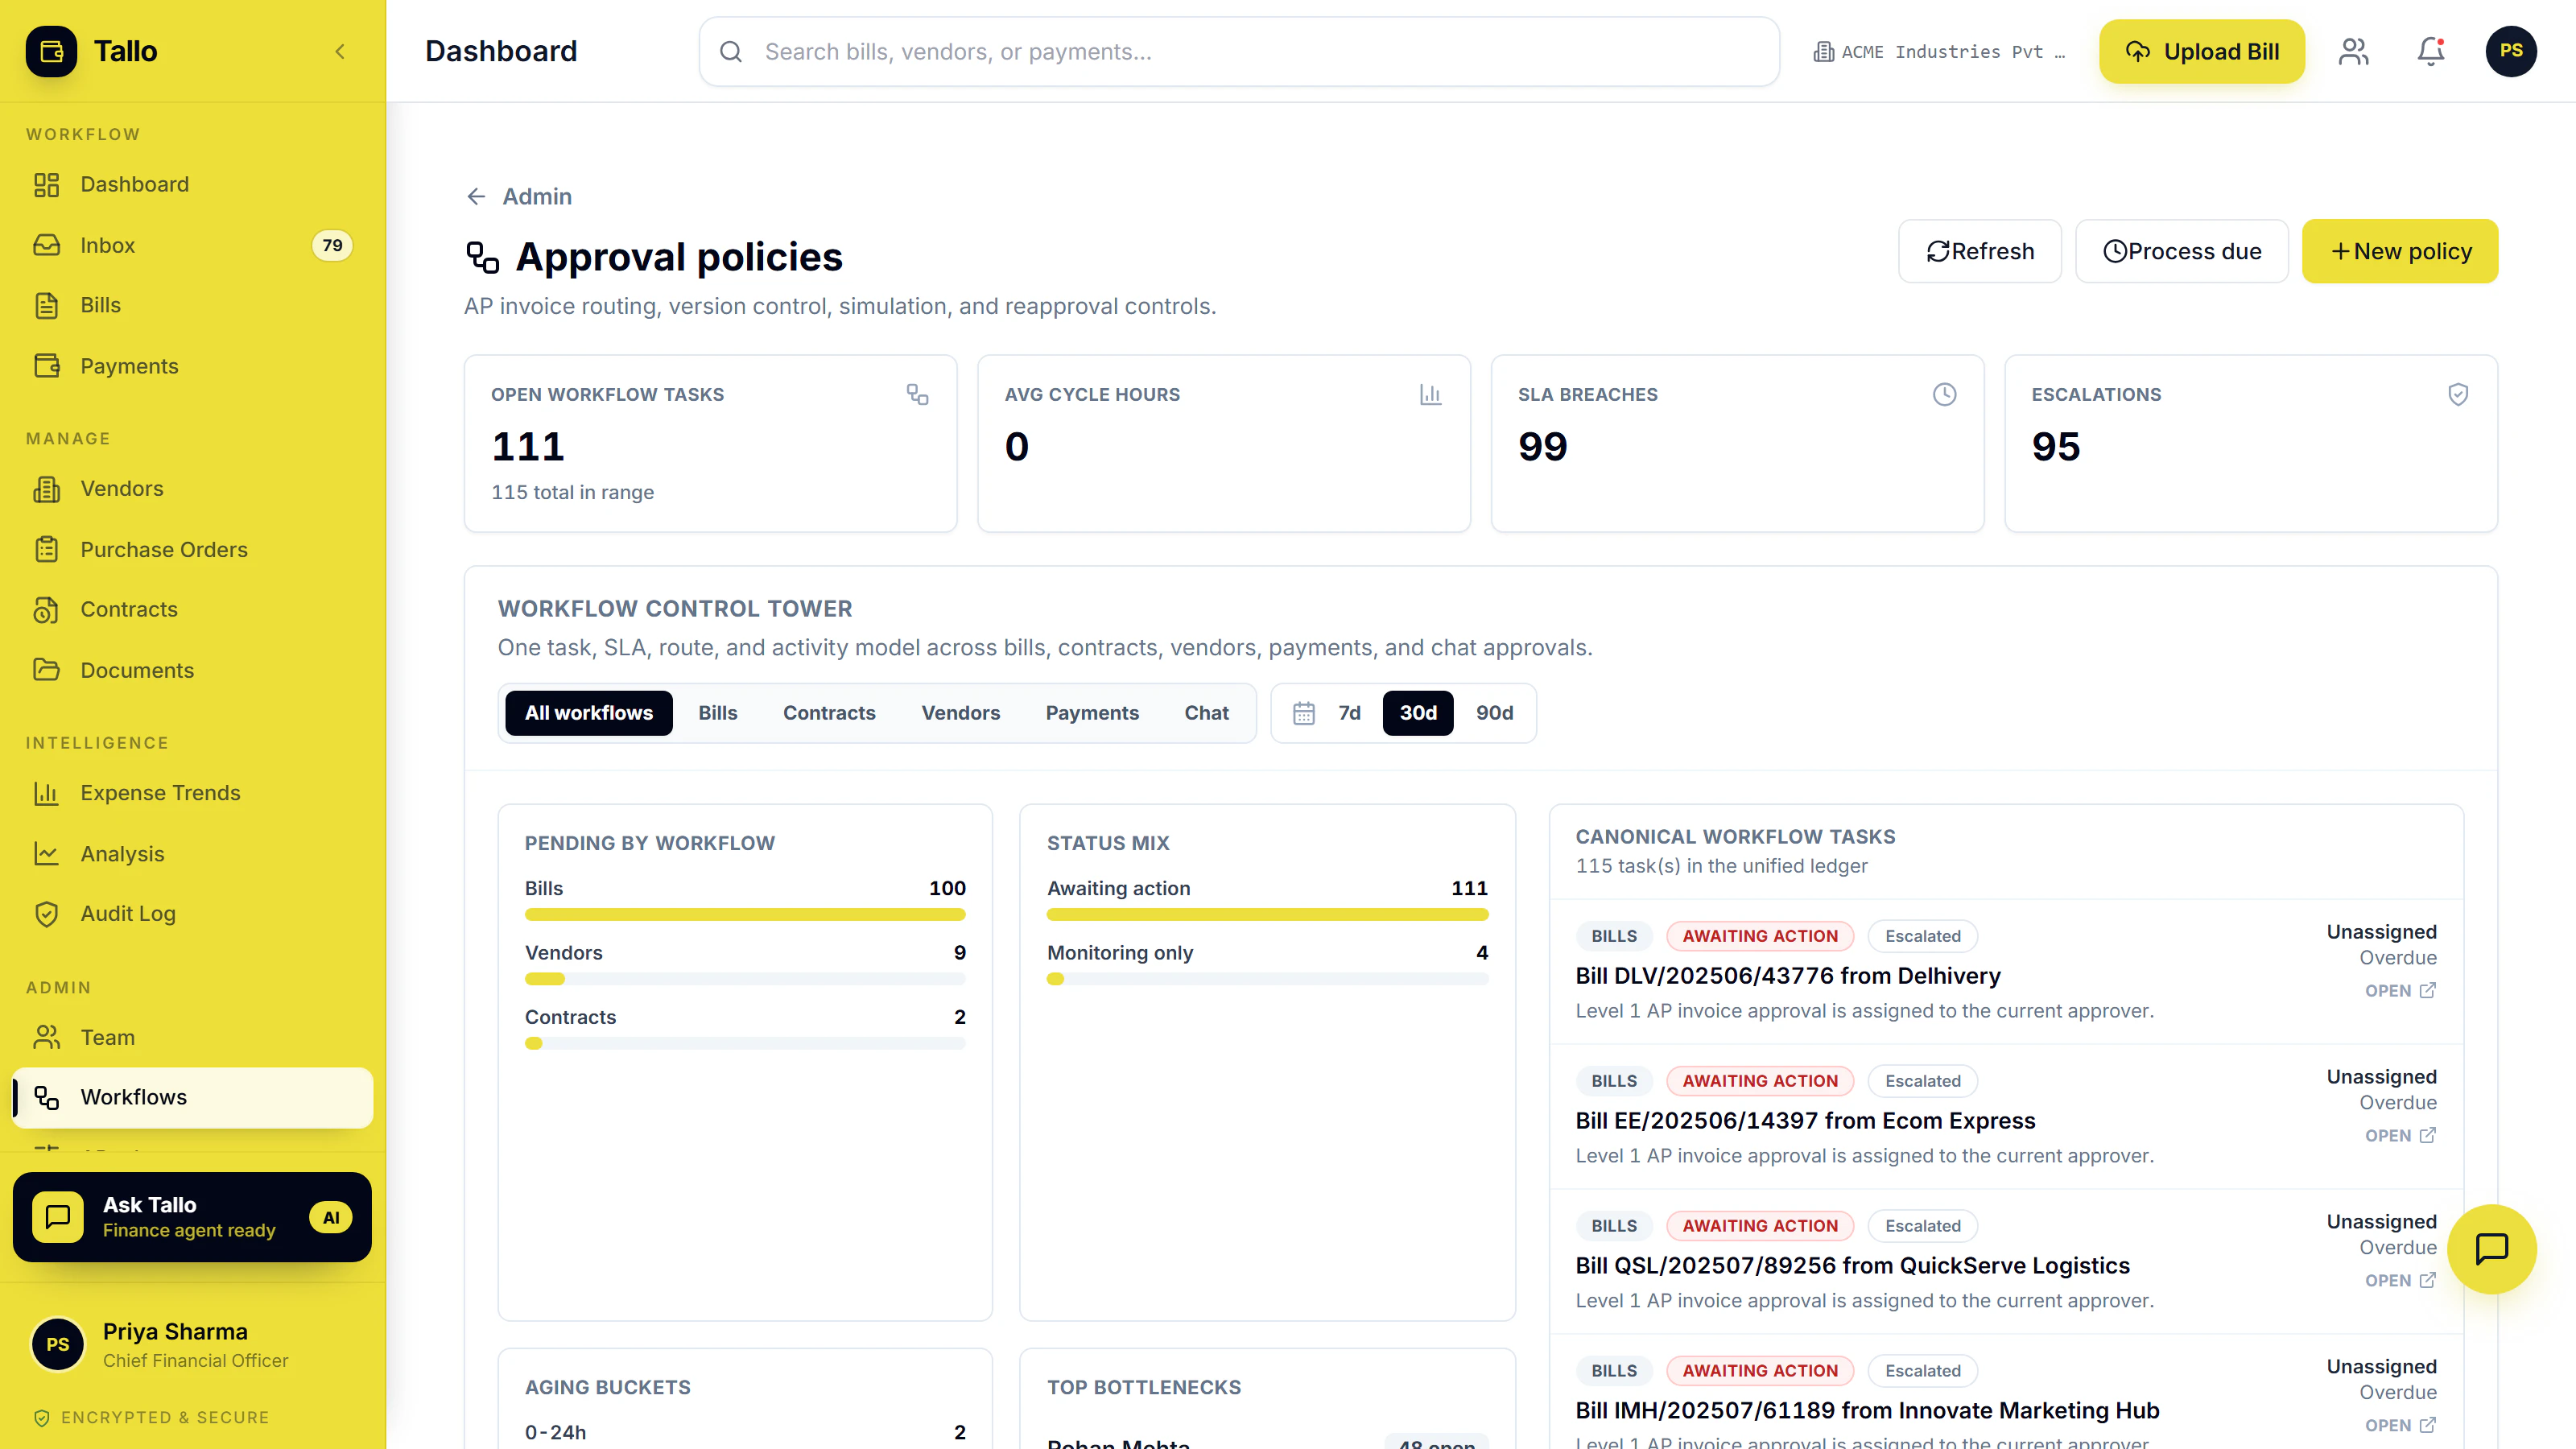Go back to Admin via the arrow link
Viewport: 2576px width, 1449px height.
(x=518, y=196)
